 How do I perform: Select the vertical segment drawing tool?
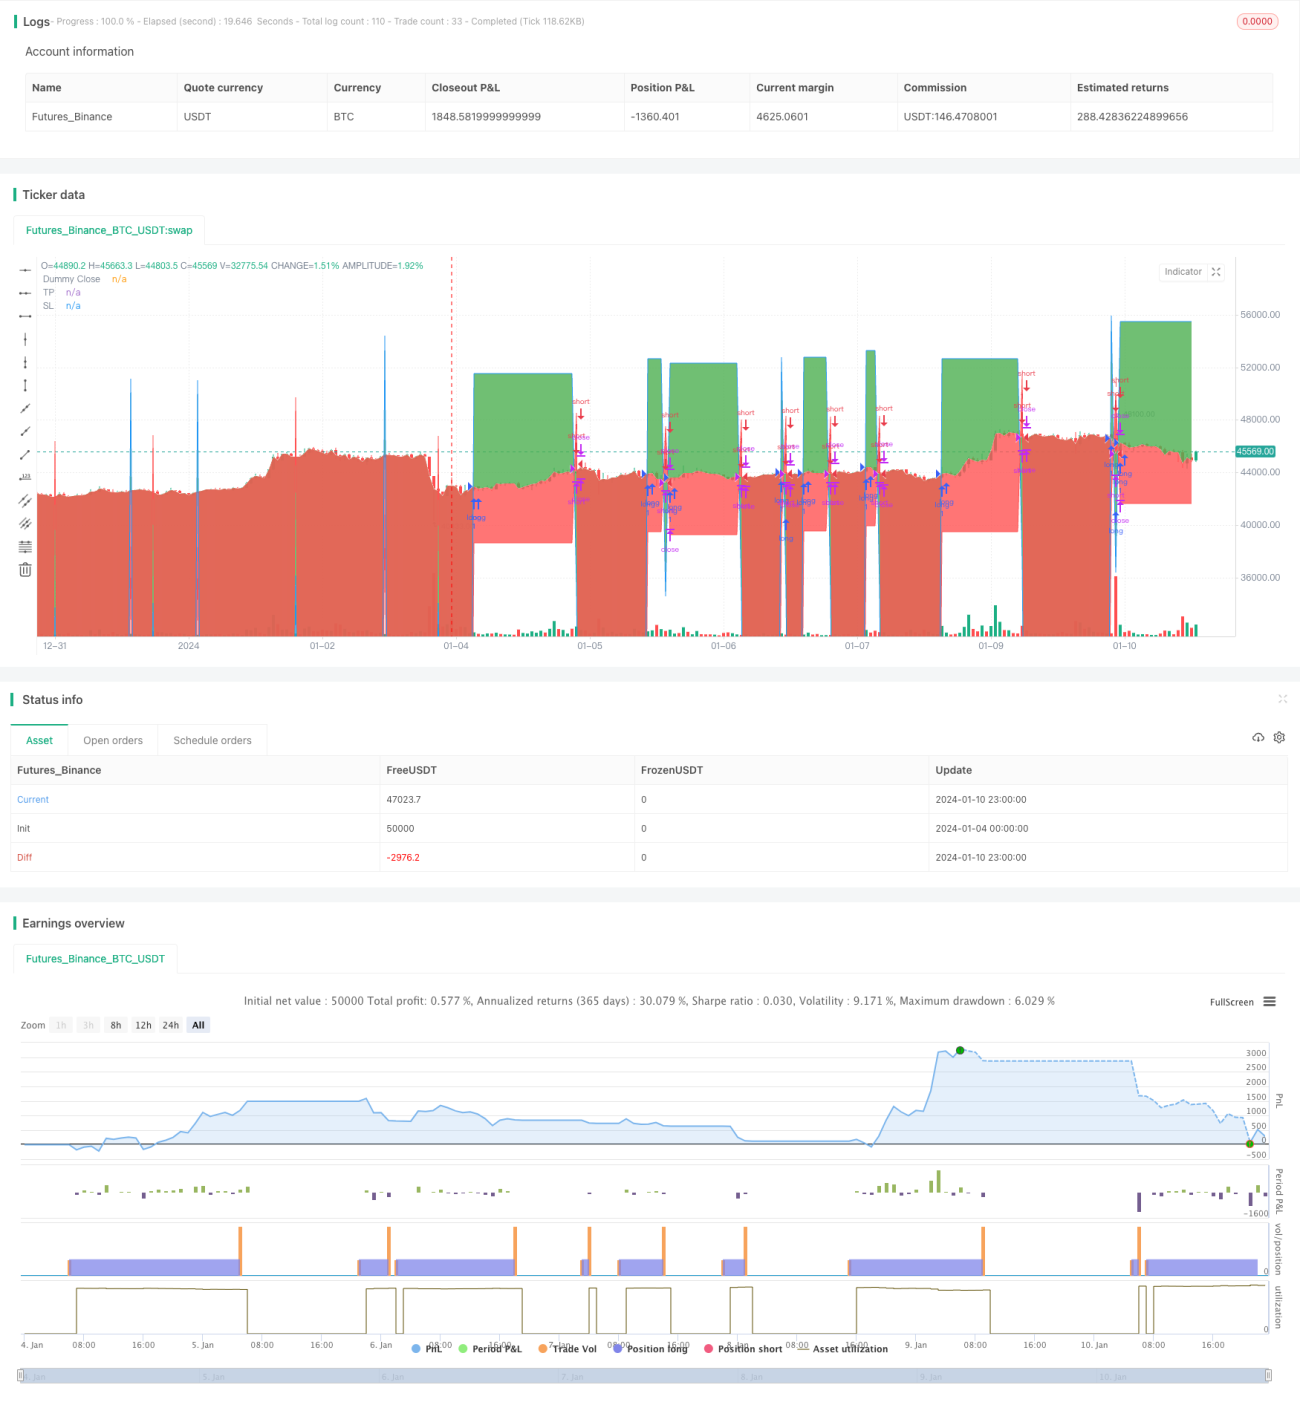point(25,385)
